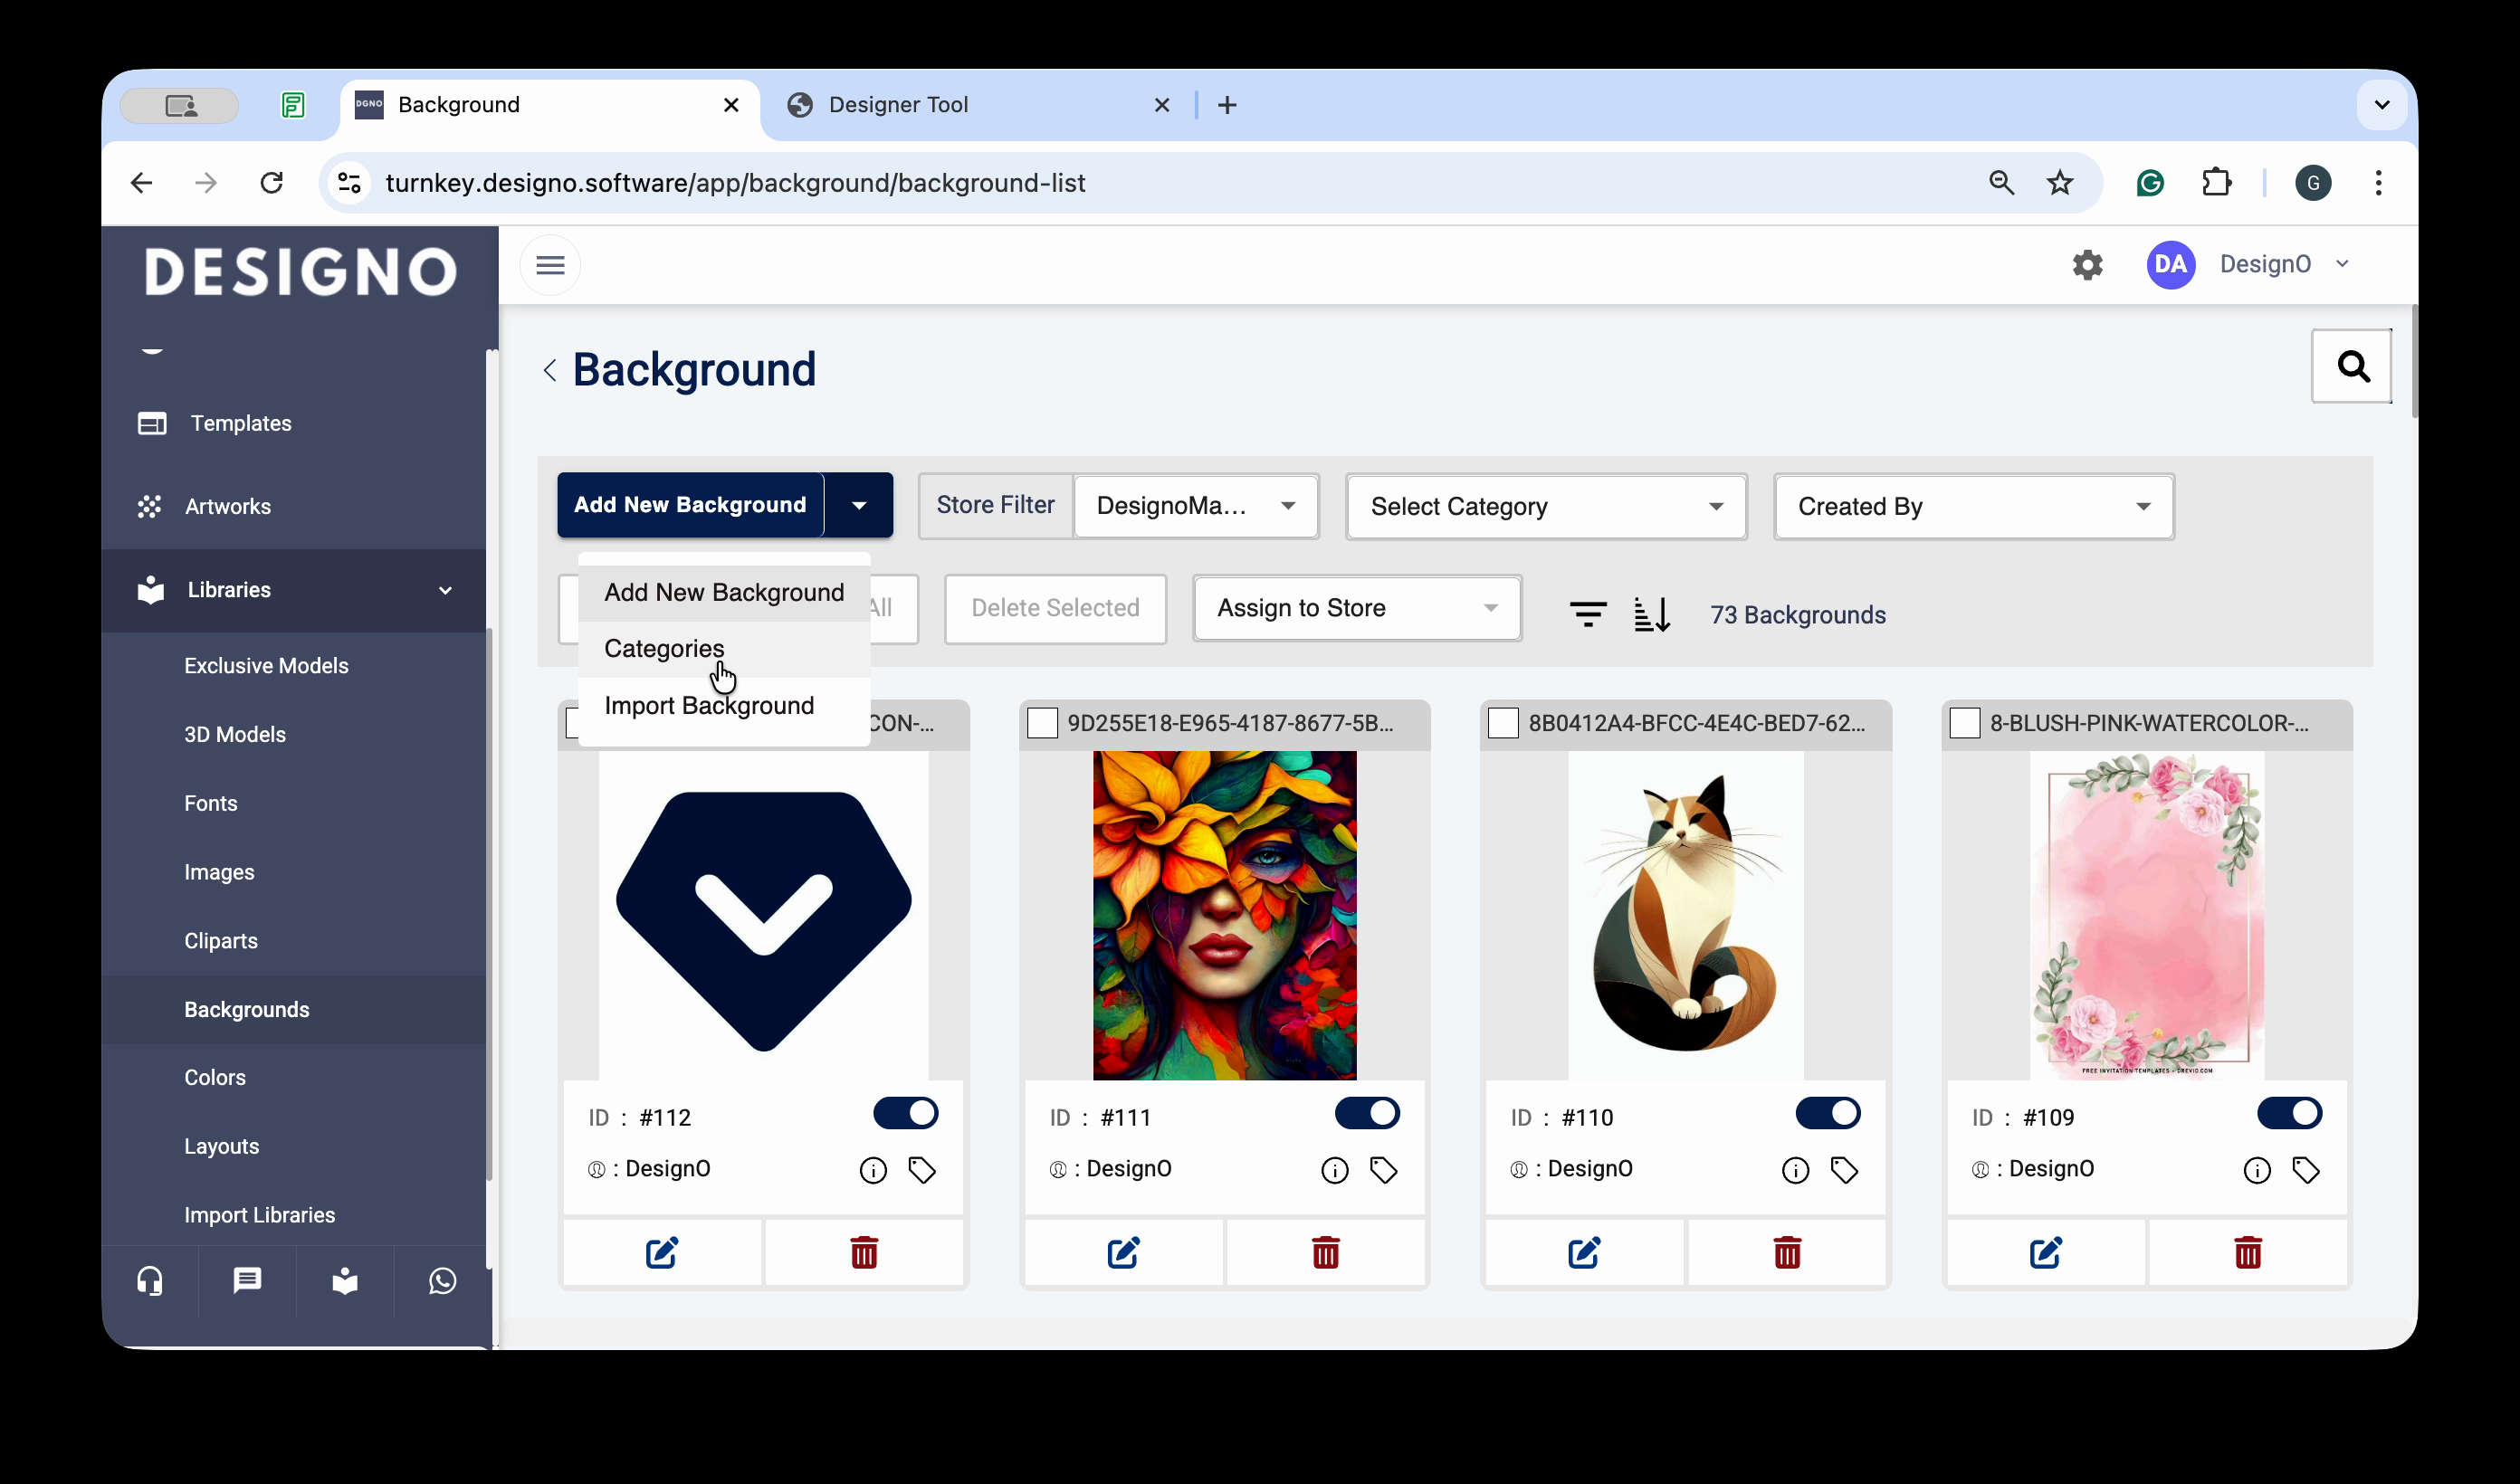Open the Select Category dropdown

tap(1545, 506)
